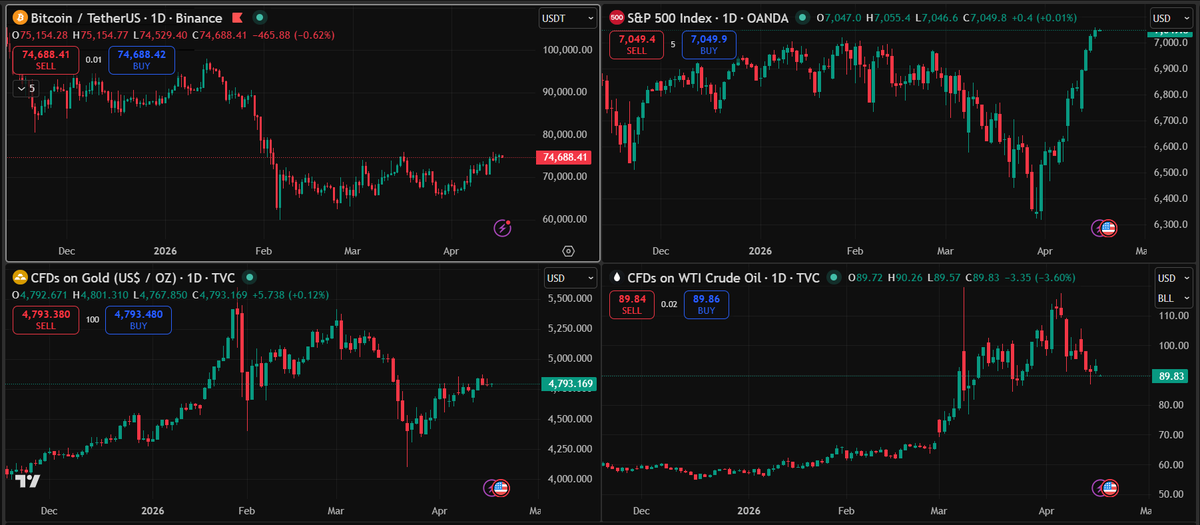This screenshot has height=525, width=1200.
Task: Click the 6,300.0 level on S&P 500 axis
Action: click(1170, 224)
